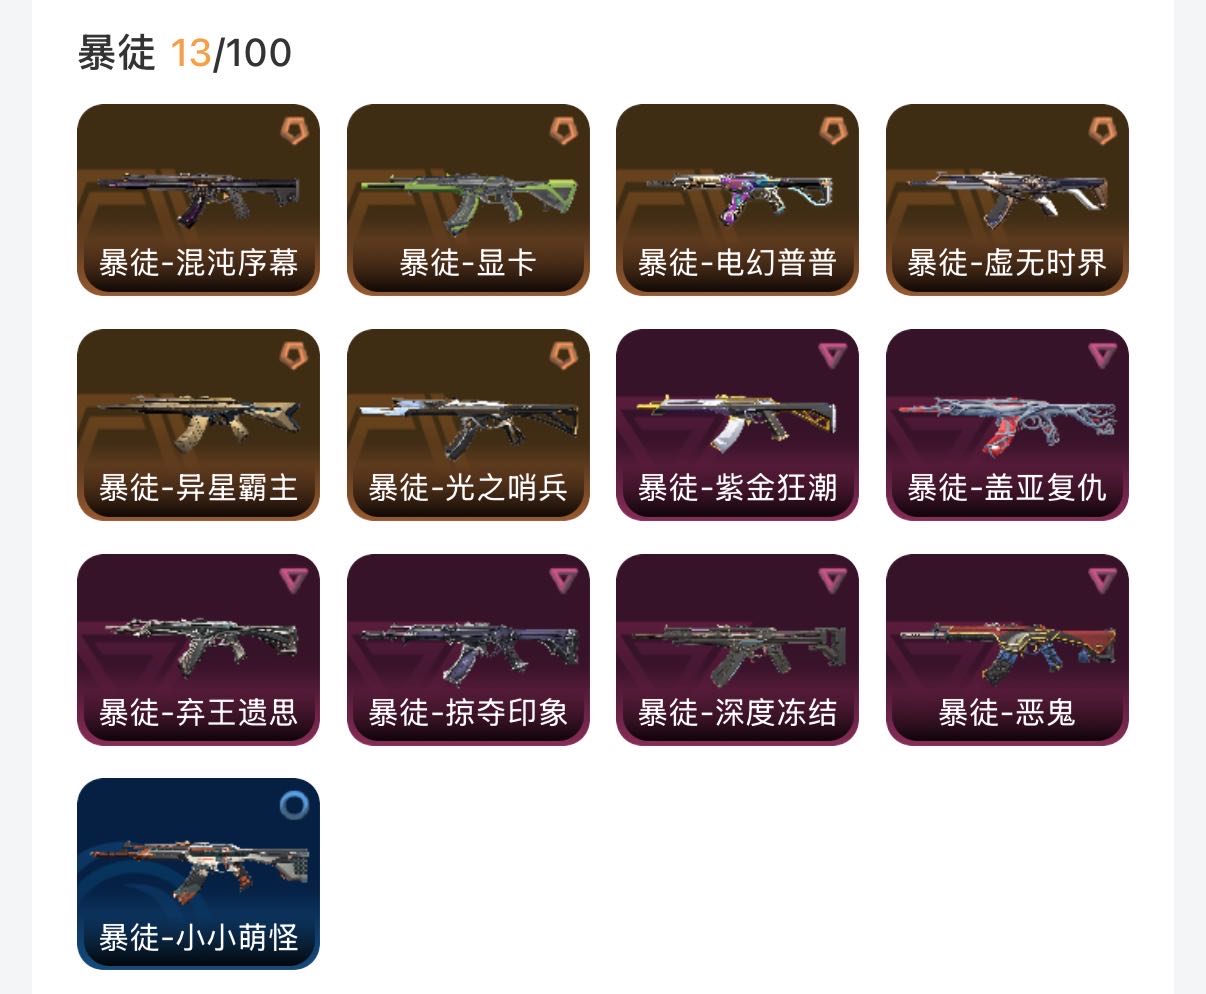Select the 暴徒-弃王遗思 weapon skin

(x=198, y=650)
